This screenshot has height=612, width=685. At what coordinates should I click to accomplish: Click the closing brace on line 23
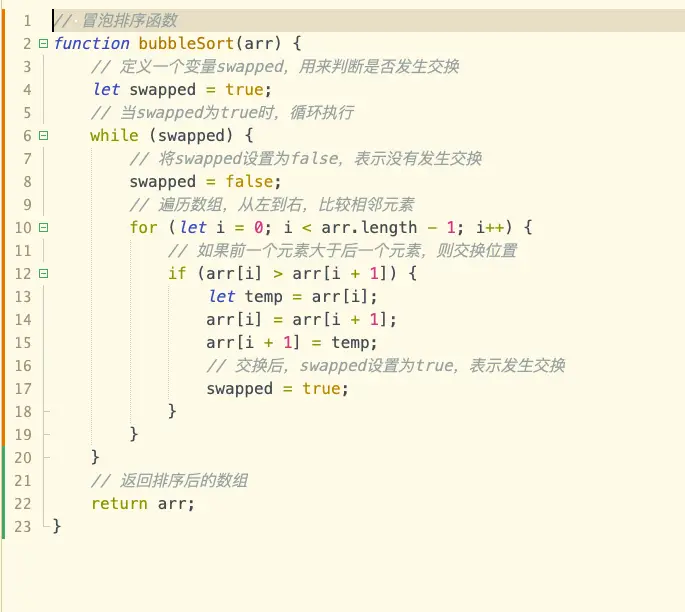pos(57,527)
